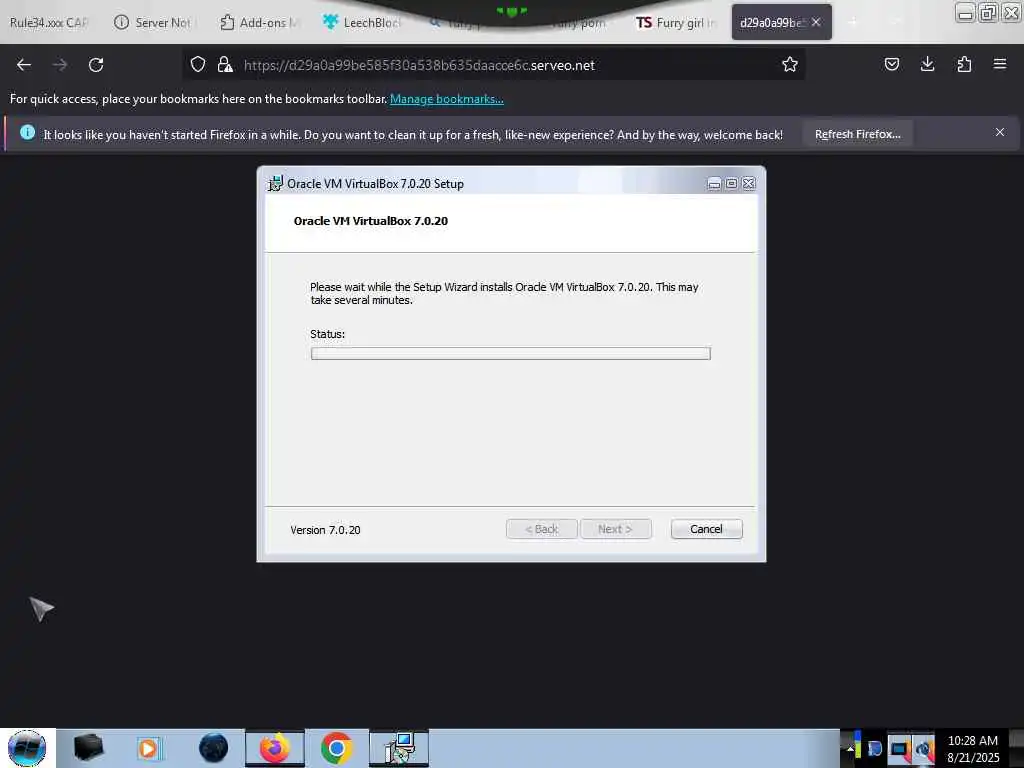Reload the current serveo.net page

pyautogui.click(x=96, y=65)
